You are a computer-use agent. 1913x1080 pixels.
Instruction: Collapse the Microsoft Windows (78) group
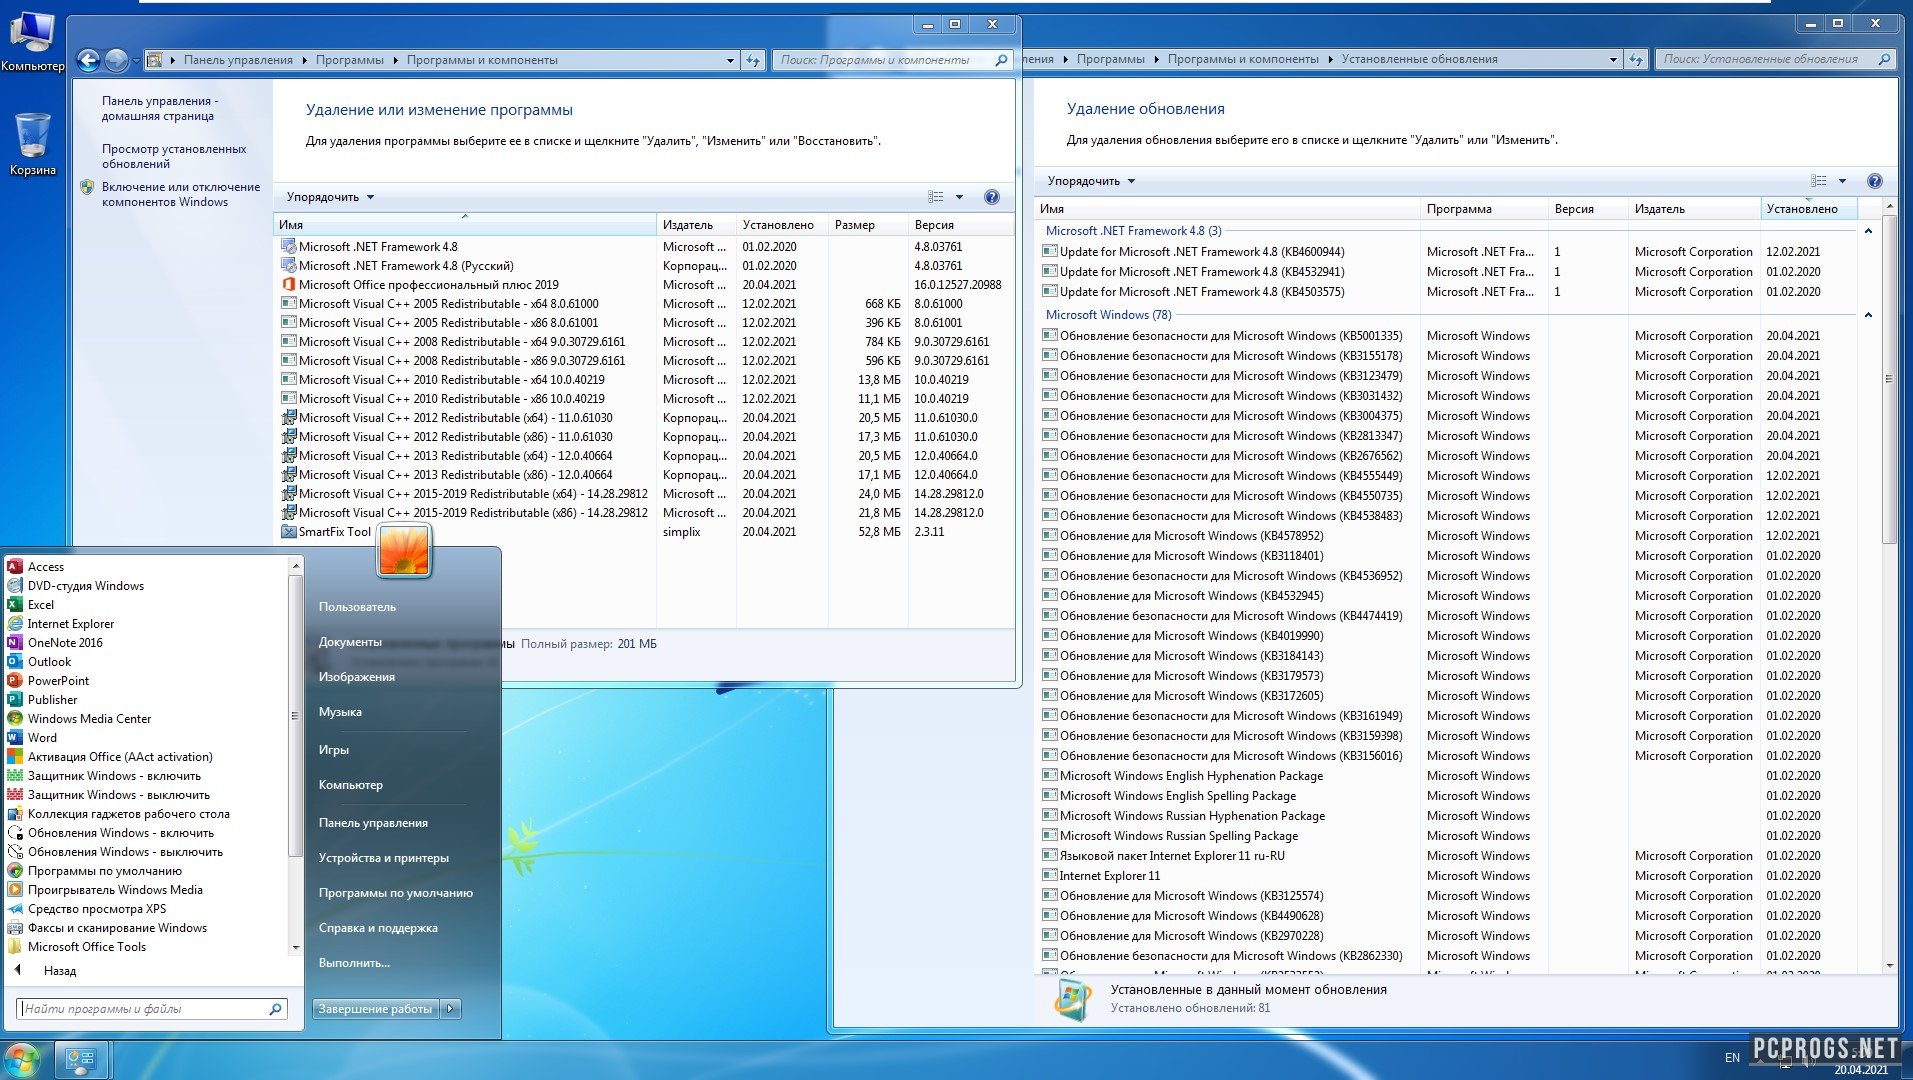(x=1867, y=315)
